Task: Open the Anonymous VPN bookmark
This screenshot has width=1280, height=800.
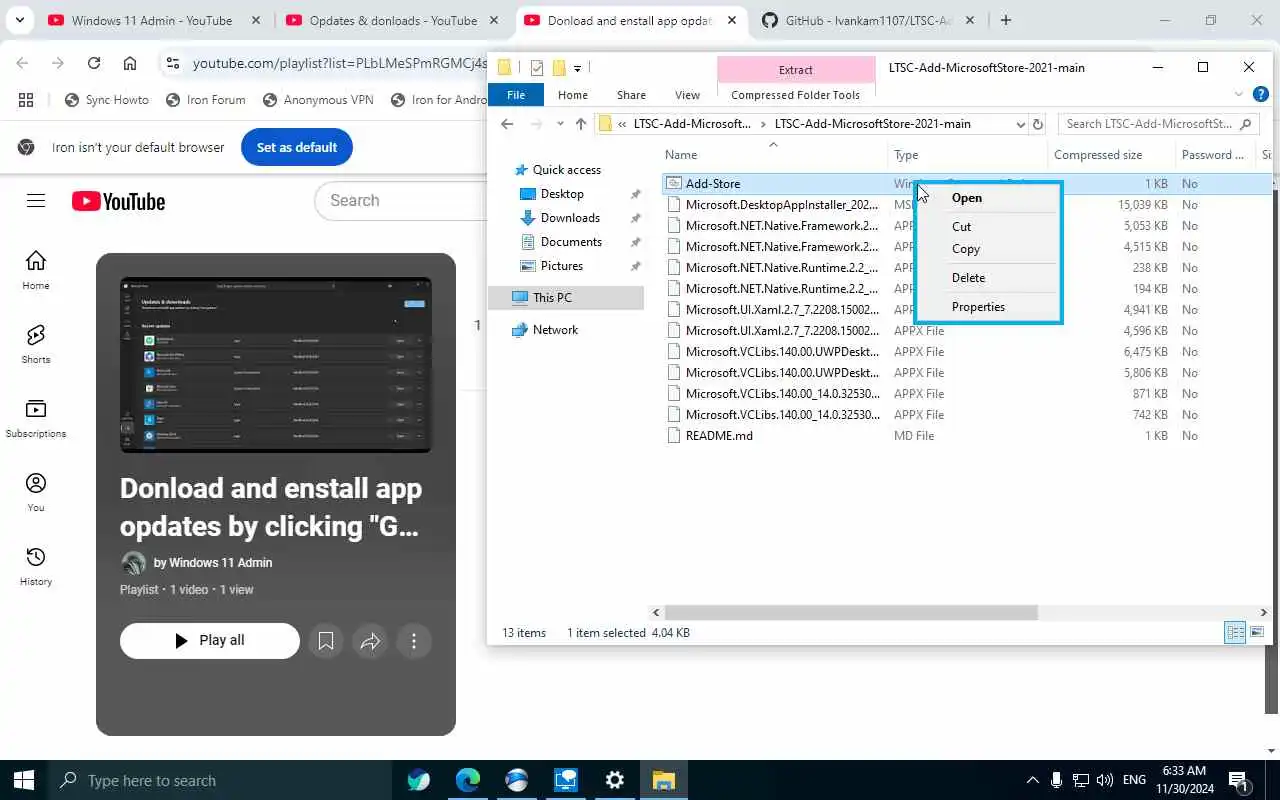Action: pos(318,99)
